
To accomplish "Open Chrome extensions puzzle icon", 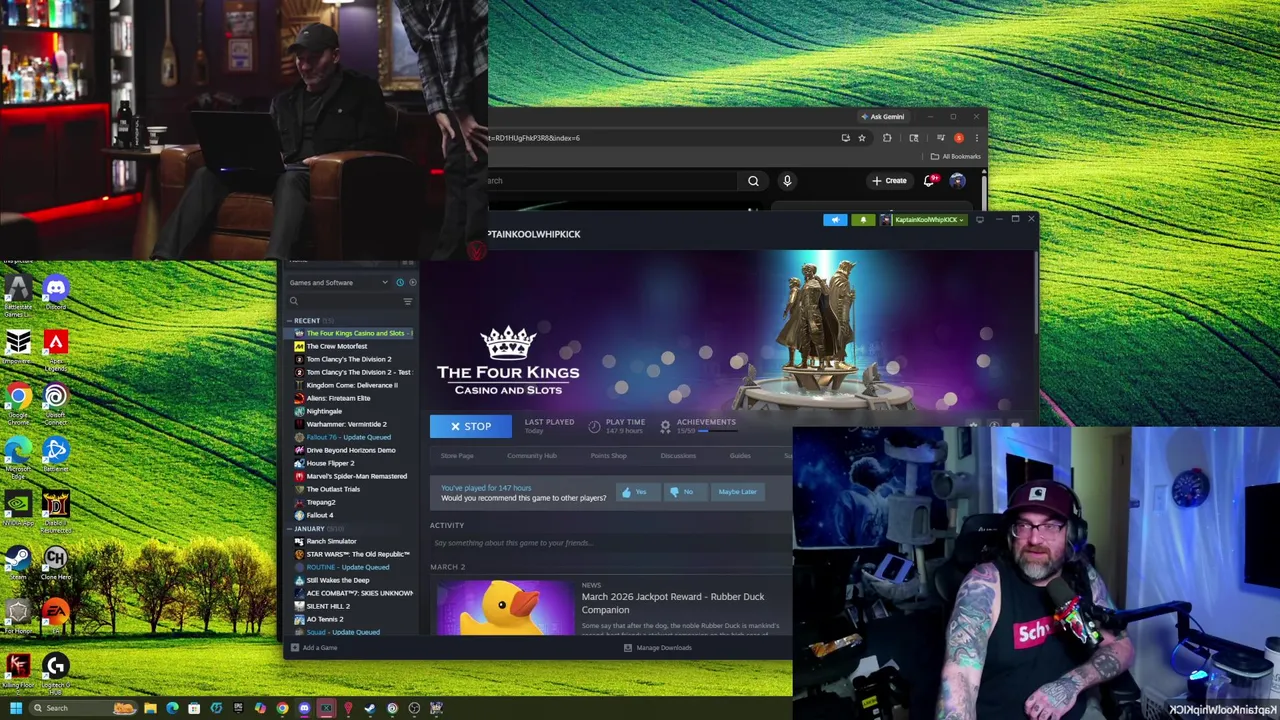I will point(887,138).
